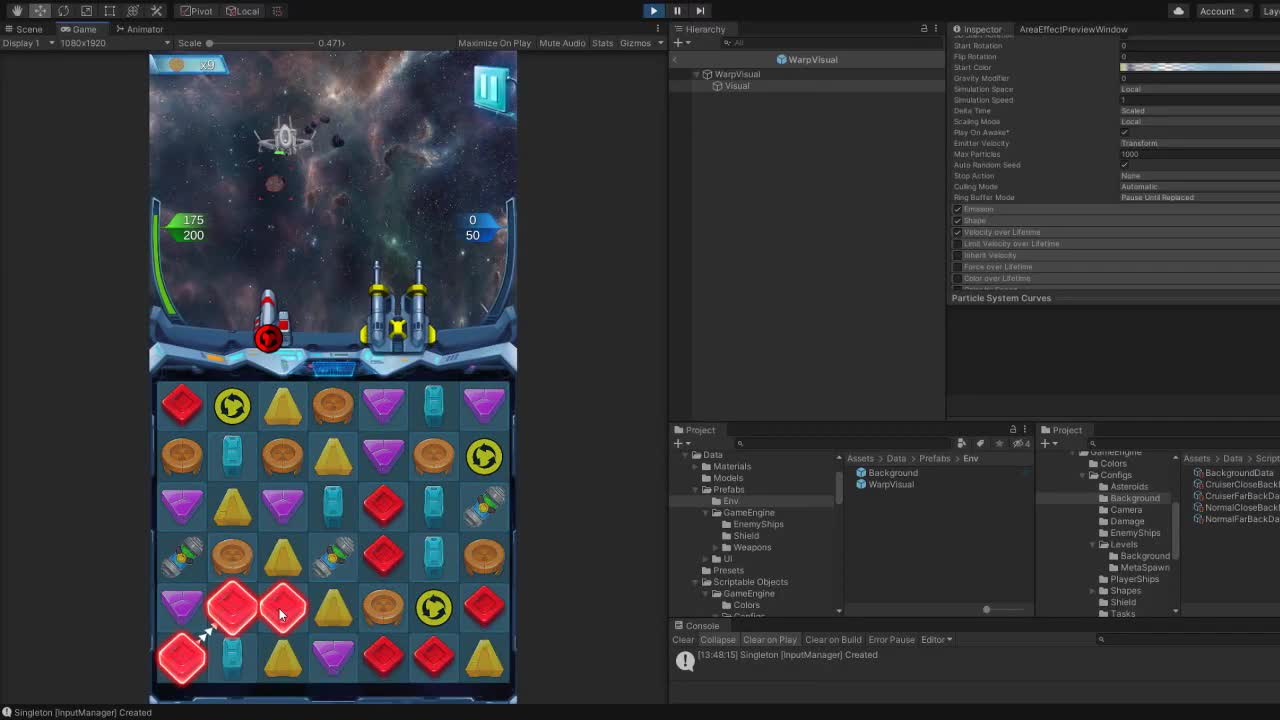Select the Scale tool
Image resolution: width=1280 pixels, height=720 pixels.
(85, 10)
